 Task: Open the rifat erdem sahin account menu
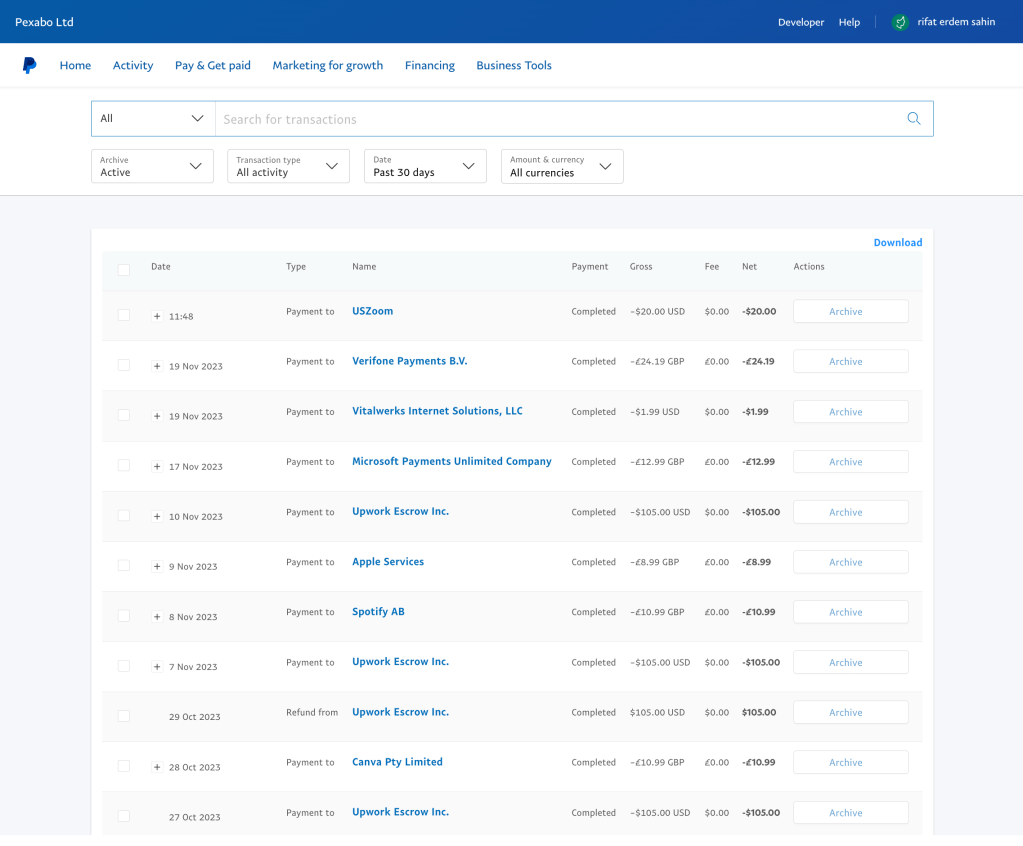(x=956, y=22)
